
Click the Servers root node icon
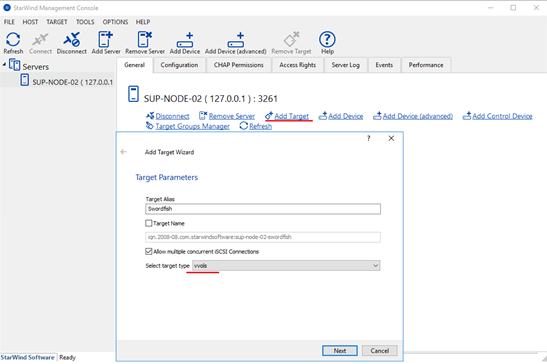click(x=14, y=65)
